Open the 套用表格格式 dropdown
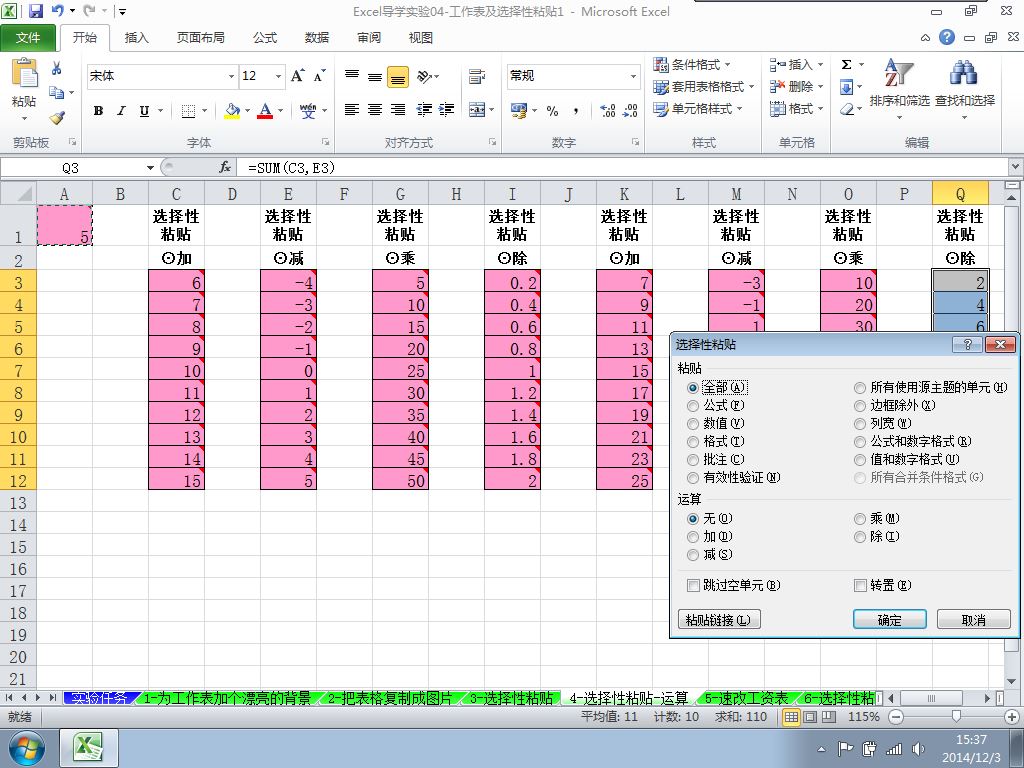 tap(703, 87)
